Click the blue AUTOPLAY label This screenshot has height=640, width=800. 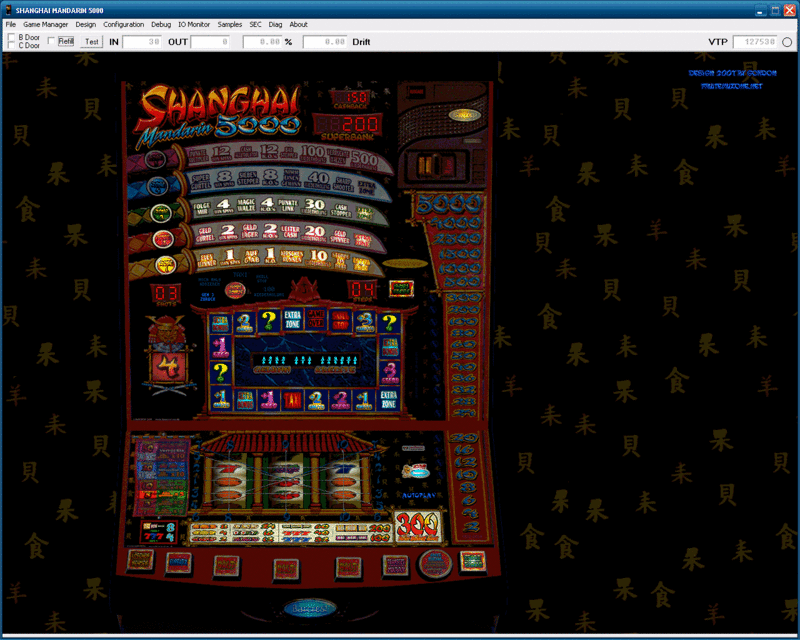tap(419, 496)
